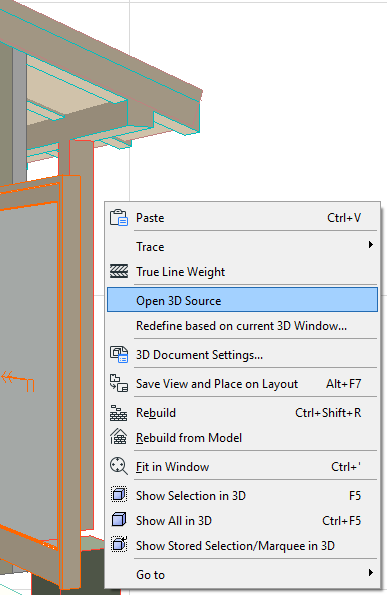Select Fit in Window entry

(x=242, y=466)
